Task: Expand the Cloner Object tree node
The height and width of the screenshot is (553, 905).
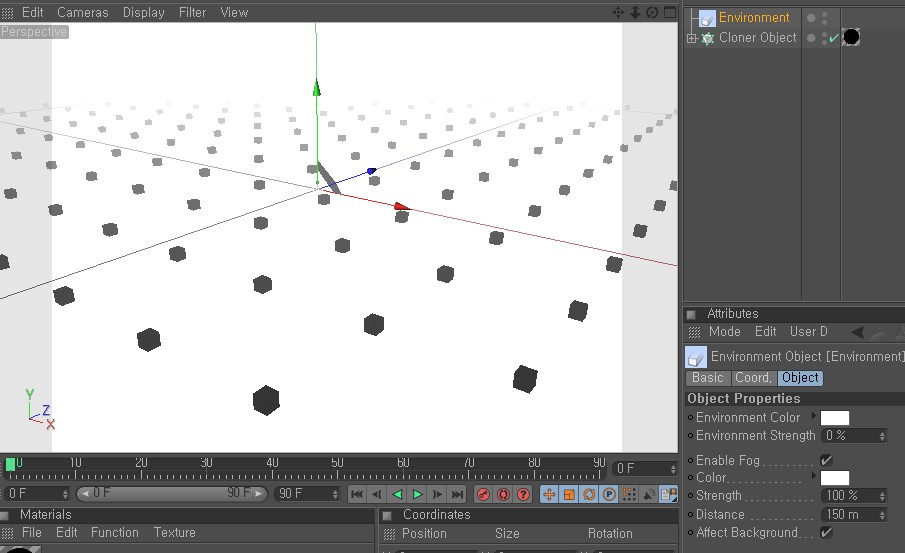Action: [691, 38]
